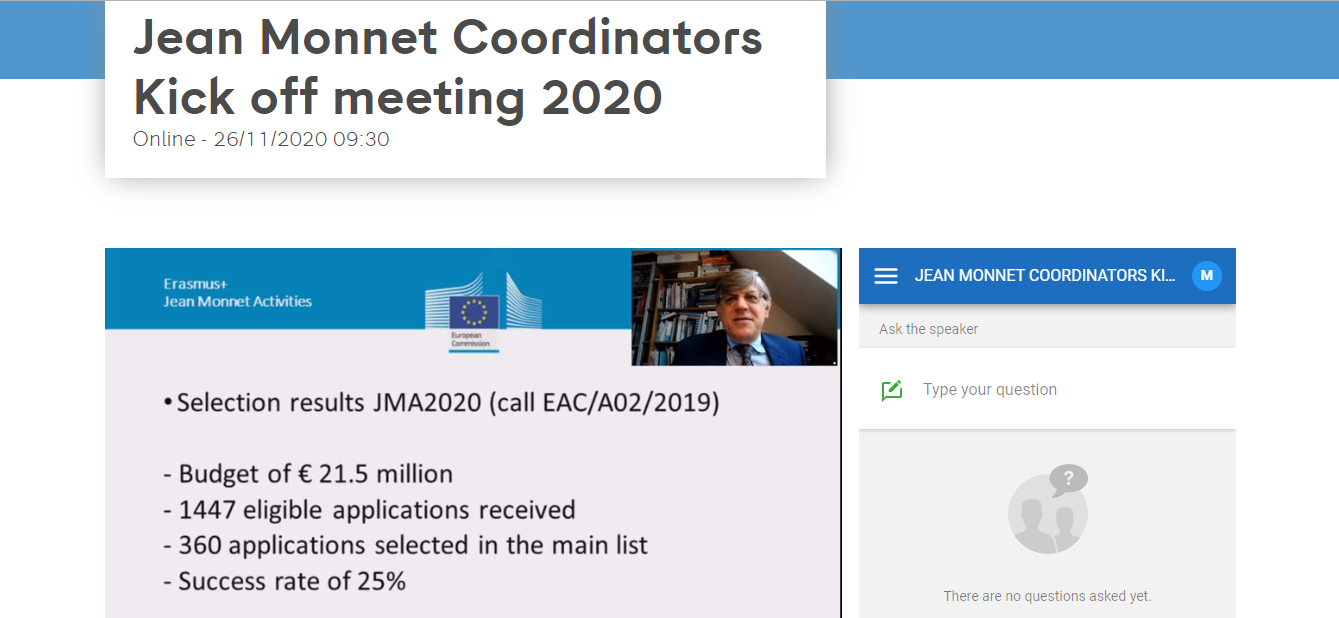
Task: Click "1447 eligible applications received" on the slide
Action: 376,510
